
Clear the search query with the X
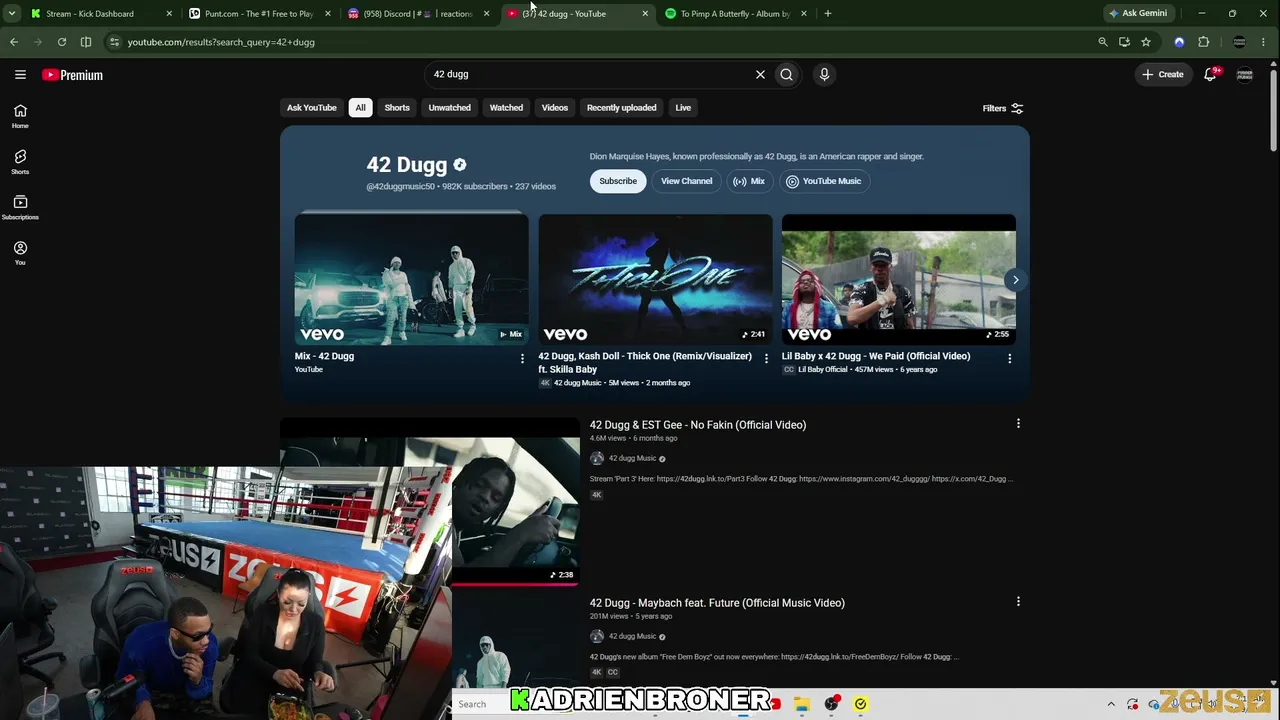[760, 74]
